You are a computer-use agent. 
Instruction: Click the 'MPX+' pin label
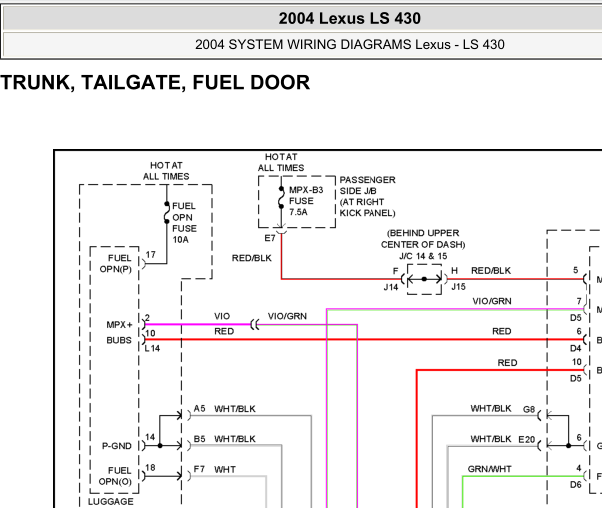(x=119, y=325)
